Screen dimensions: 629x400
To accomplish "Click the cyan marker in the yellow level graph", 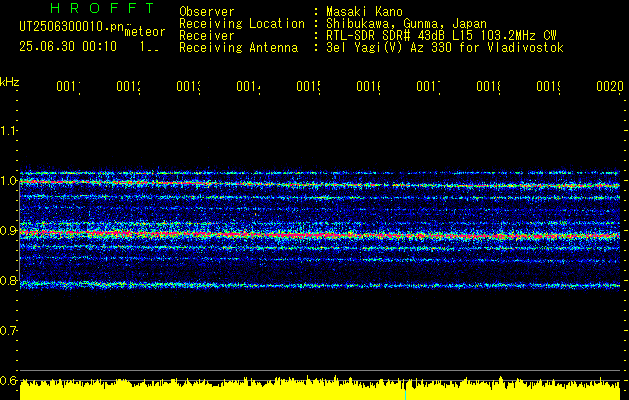I will tap(406, 394).
